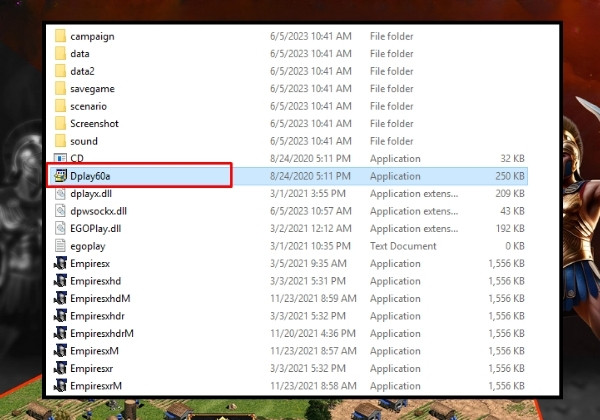Image resolution: width=600 pixels, height=420 pixels.
Task: Select the dpwsockx.dll file icon
Action: (x=60, y=211)
